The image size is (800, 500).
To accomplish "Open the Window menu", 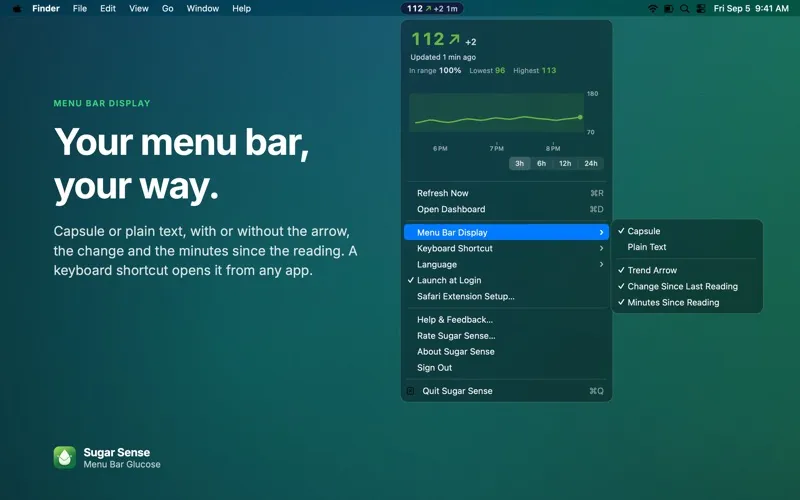I will click(203, 9).
